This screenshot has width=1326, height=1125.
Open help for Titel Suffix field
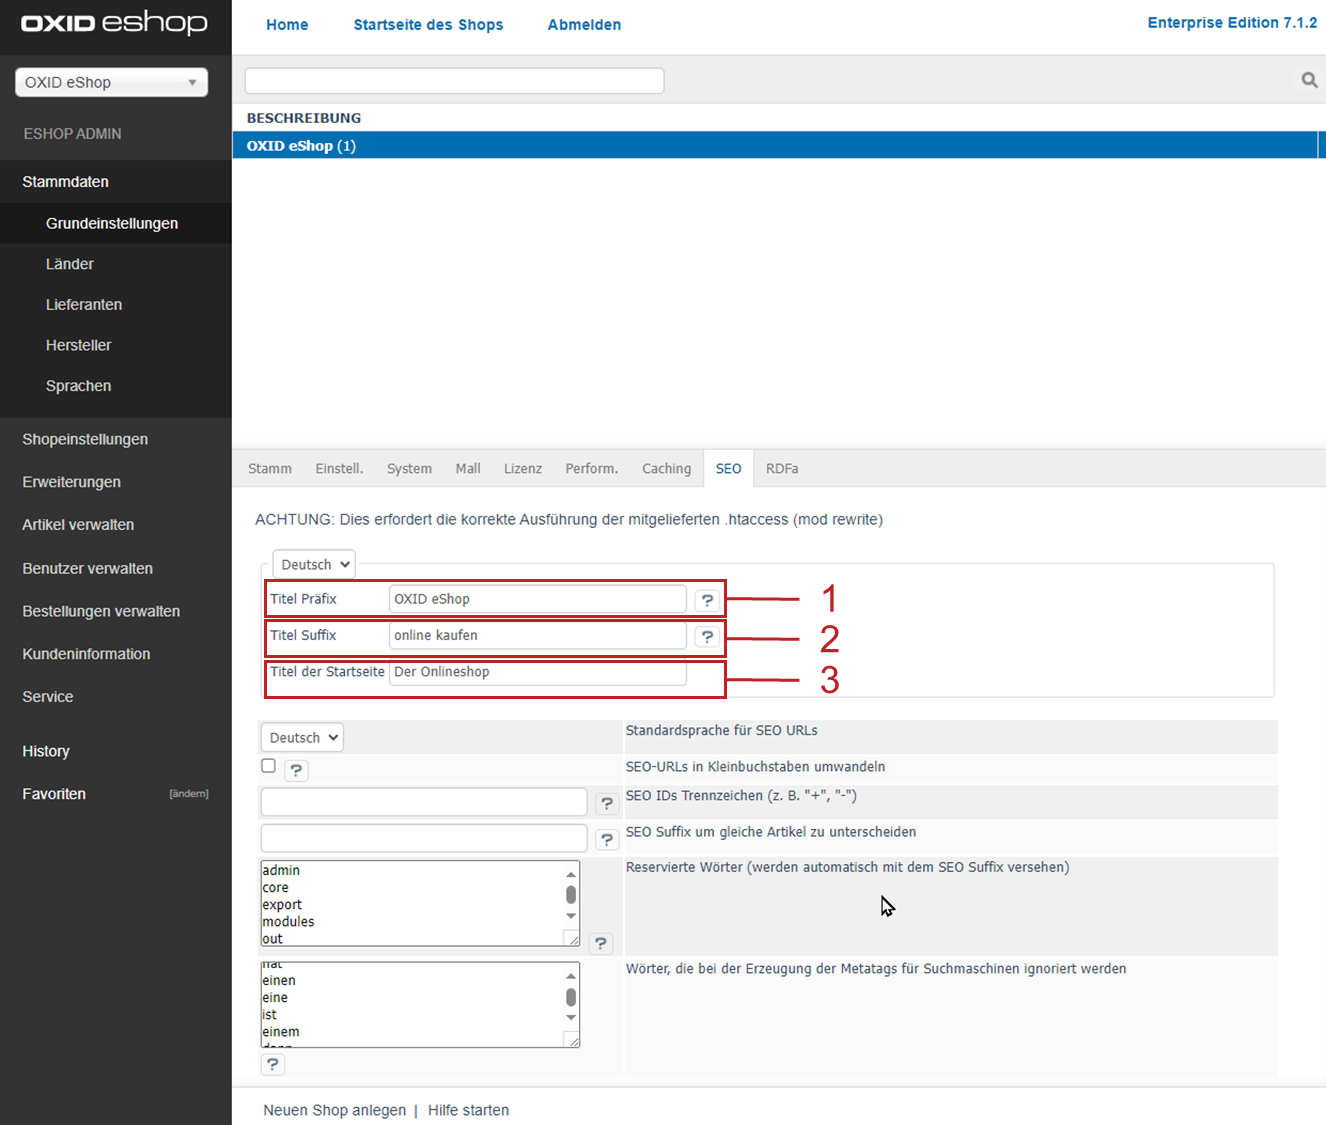pos(707,636)
